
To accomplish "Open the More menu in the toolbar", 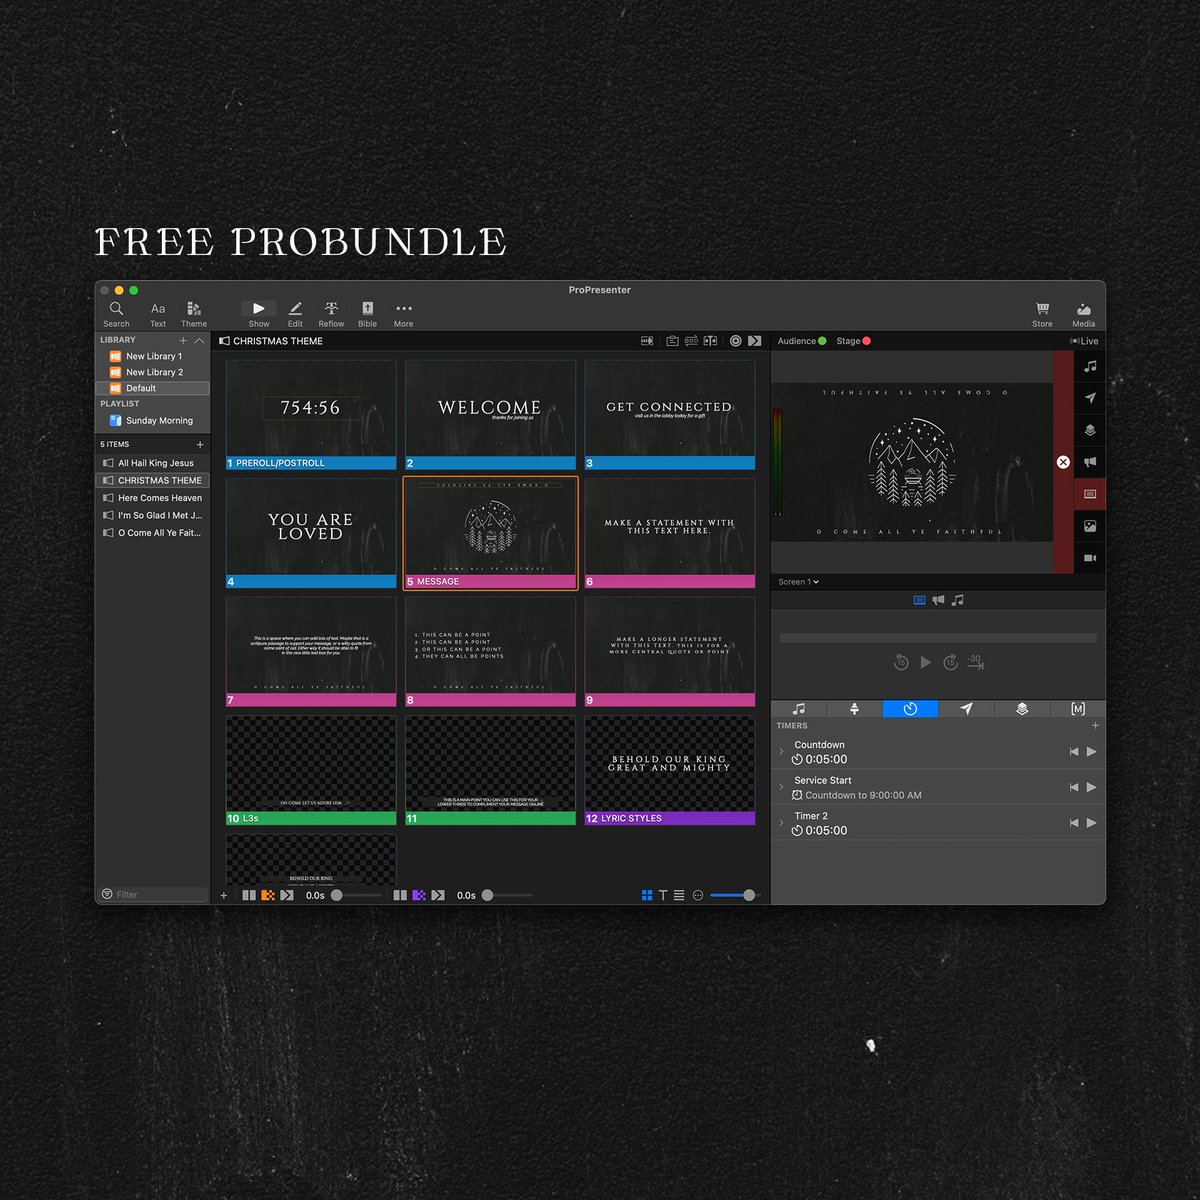I will click(403, 313).
